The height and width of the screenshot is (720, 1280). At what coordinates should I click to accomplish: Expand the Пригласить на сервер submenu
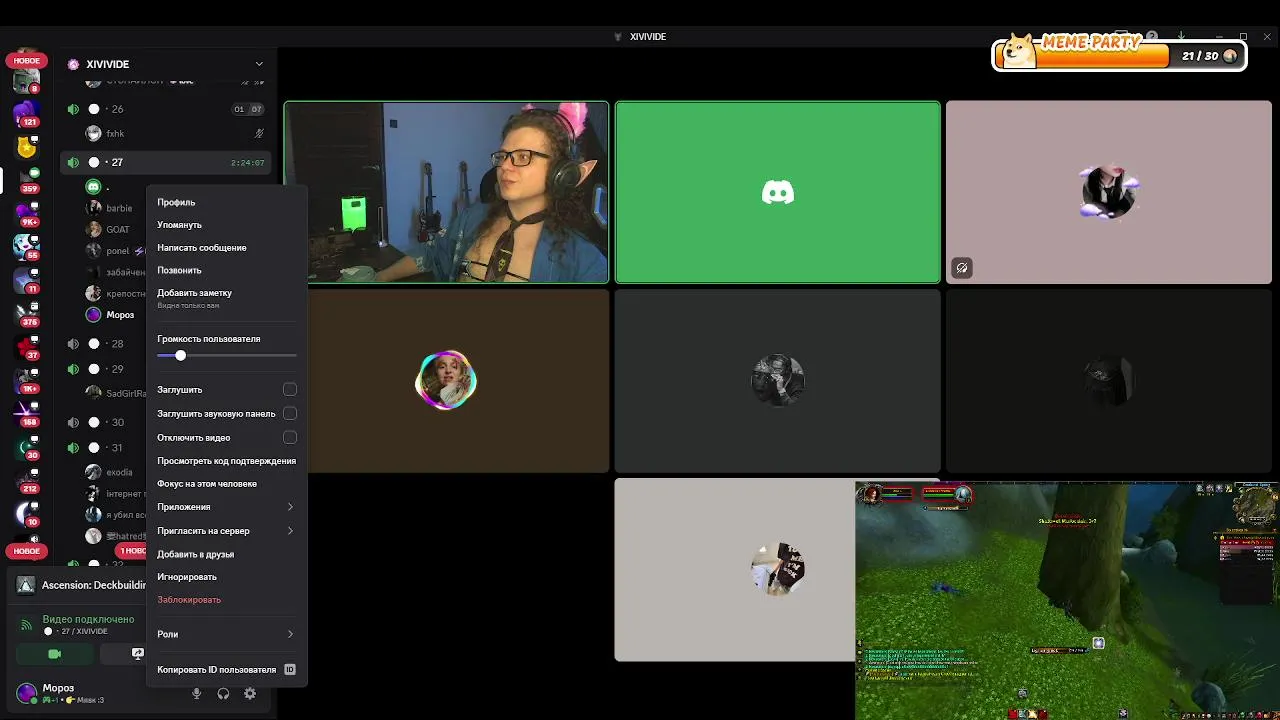click(x=226, y=531)
